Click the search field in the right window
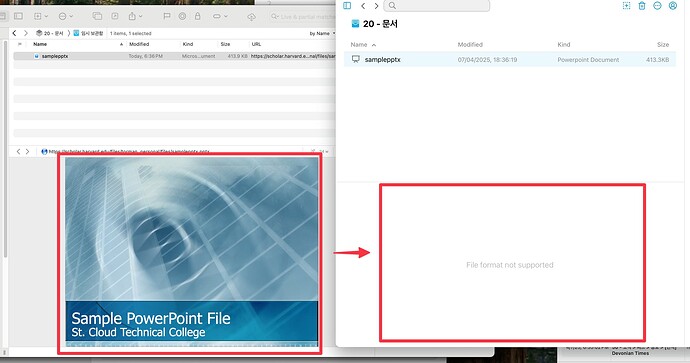The image size is (690, 363). click(x=437, y=6)
